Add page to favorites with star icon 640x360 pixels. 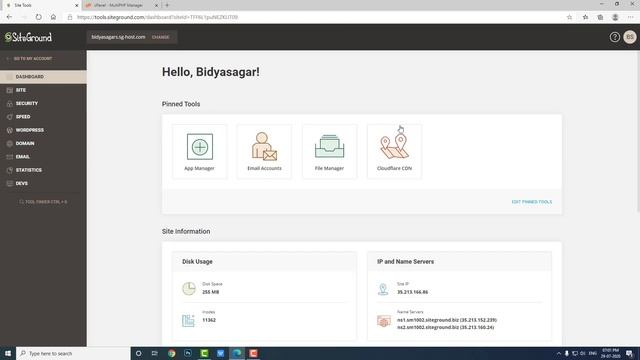569,17
